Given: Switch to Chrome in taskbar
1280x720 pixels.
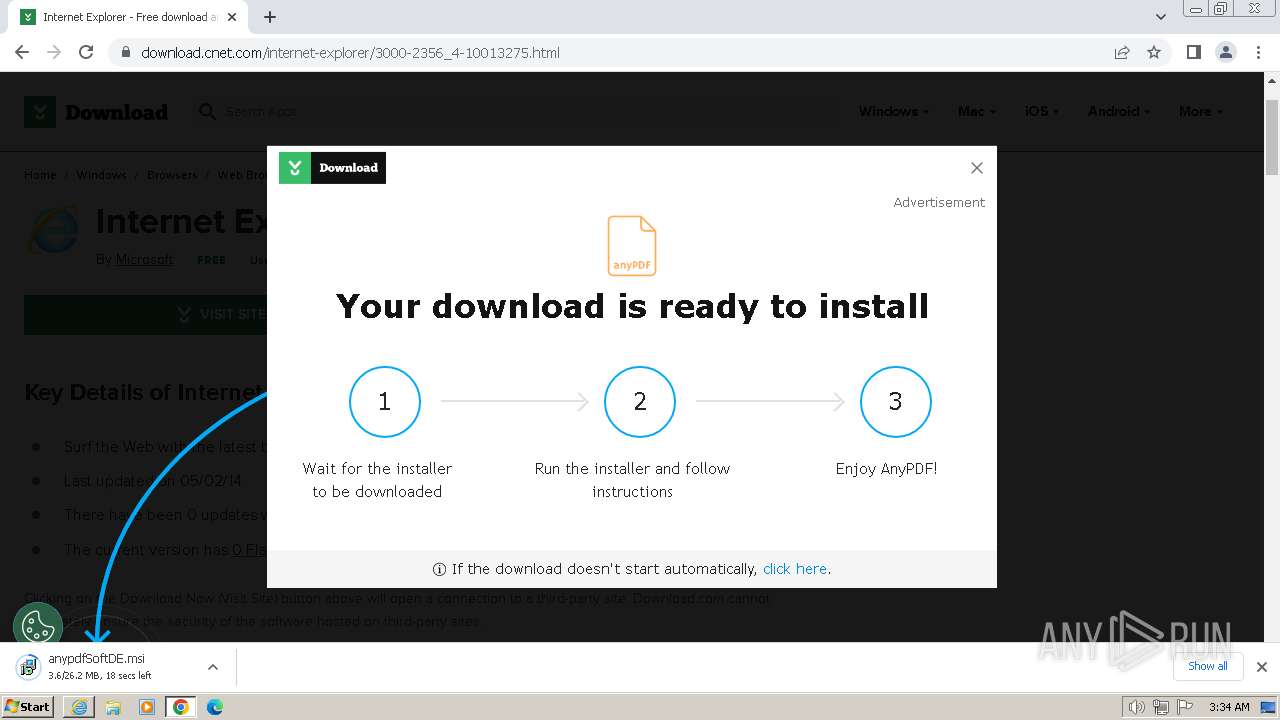Looking at the screenshot, I should [x=181, y=707].
